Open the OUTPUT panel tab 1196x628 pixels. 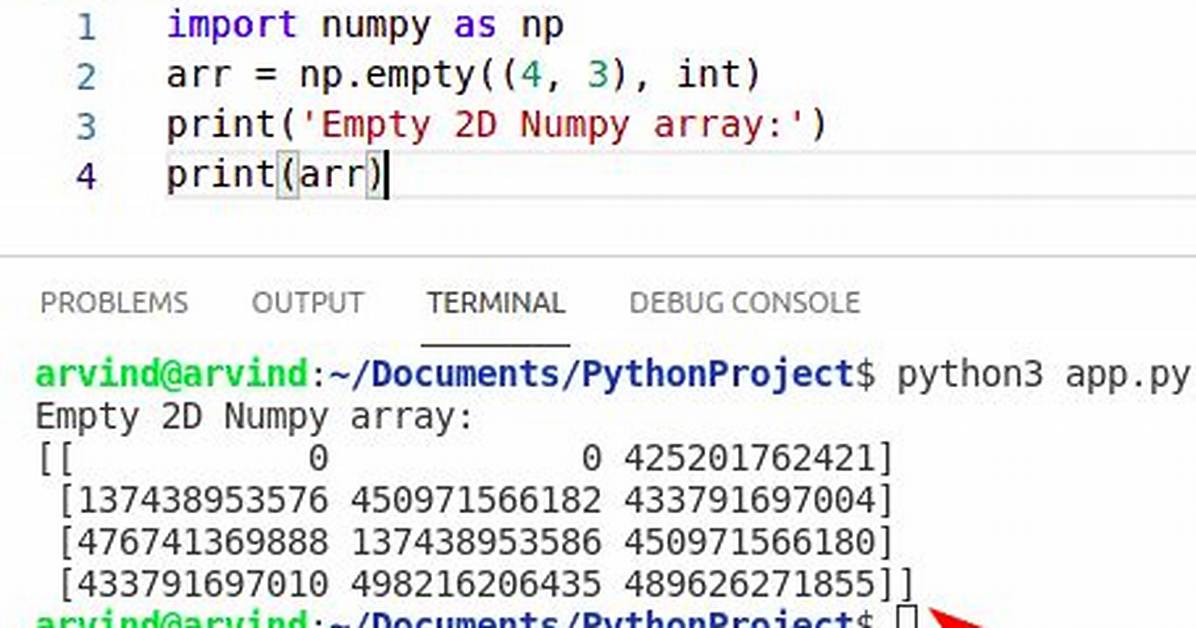308,303
